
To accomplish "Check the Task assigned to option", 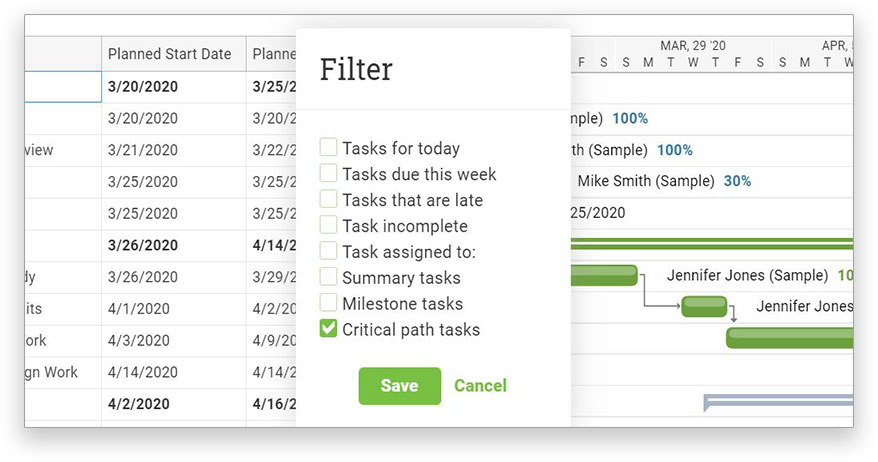I will coord(328,251).
